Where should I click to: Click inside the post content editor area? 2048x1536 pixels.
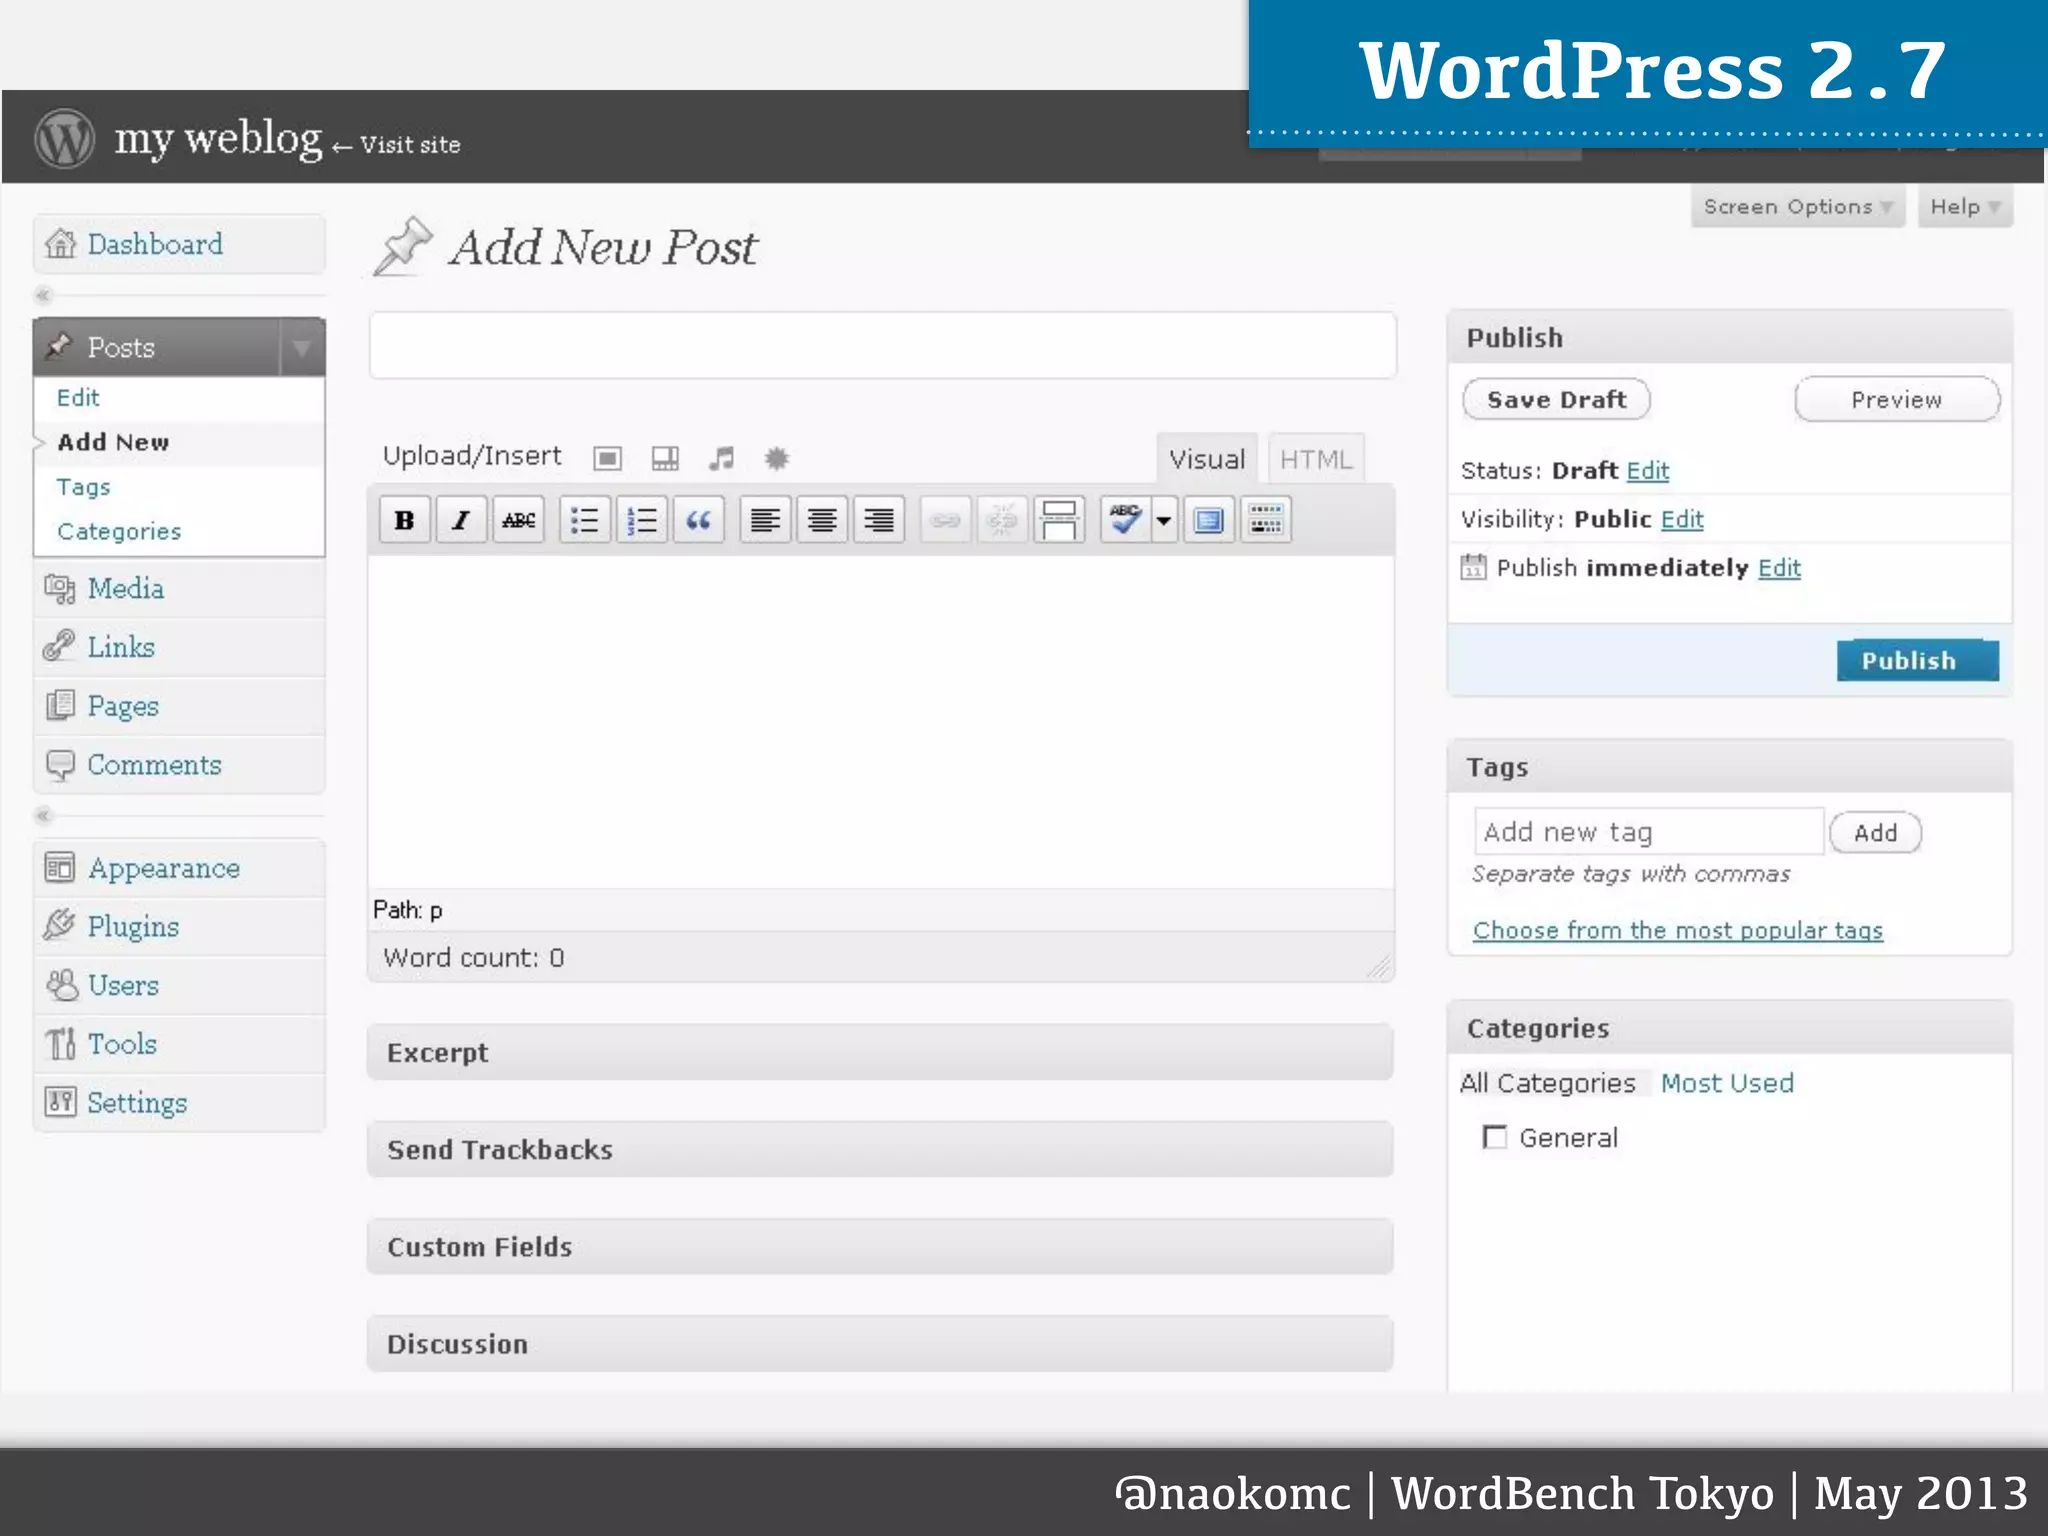881,720
